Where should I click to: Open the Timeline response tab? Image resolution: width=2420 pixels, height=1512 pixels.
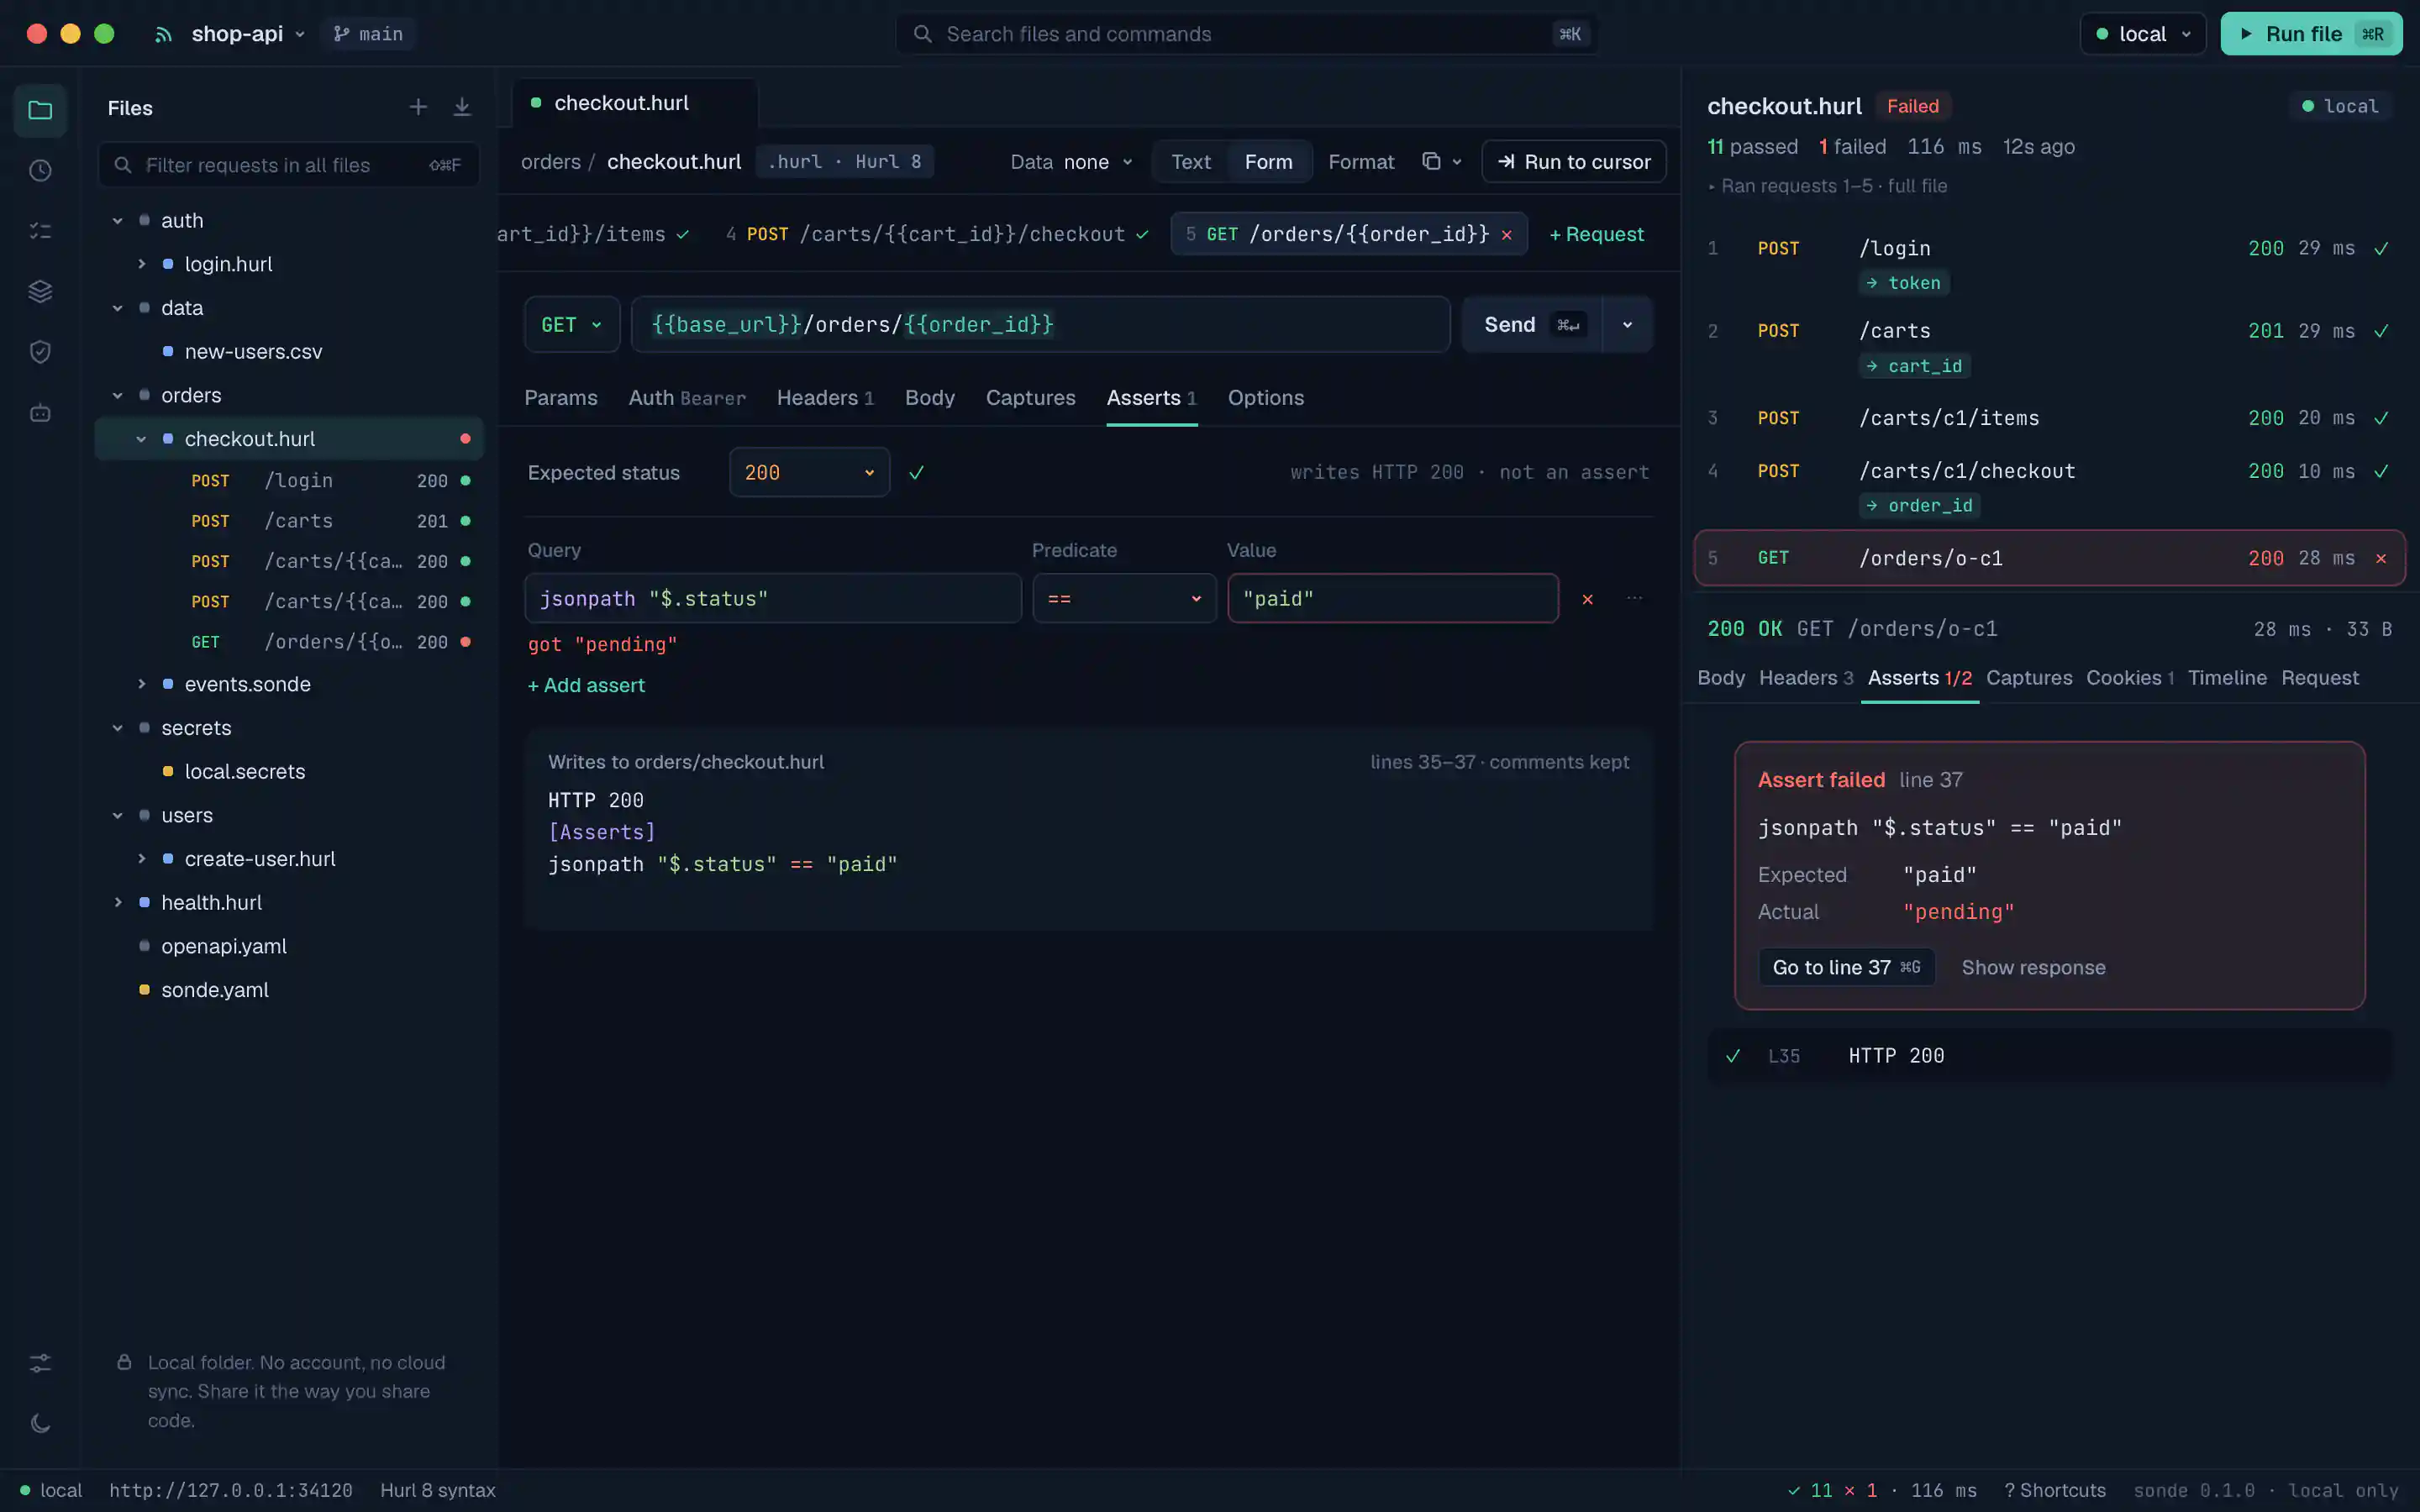coord(2227,678)
